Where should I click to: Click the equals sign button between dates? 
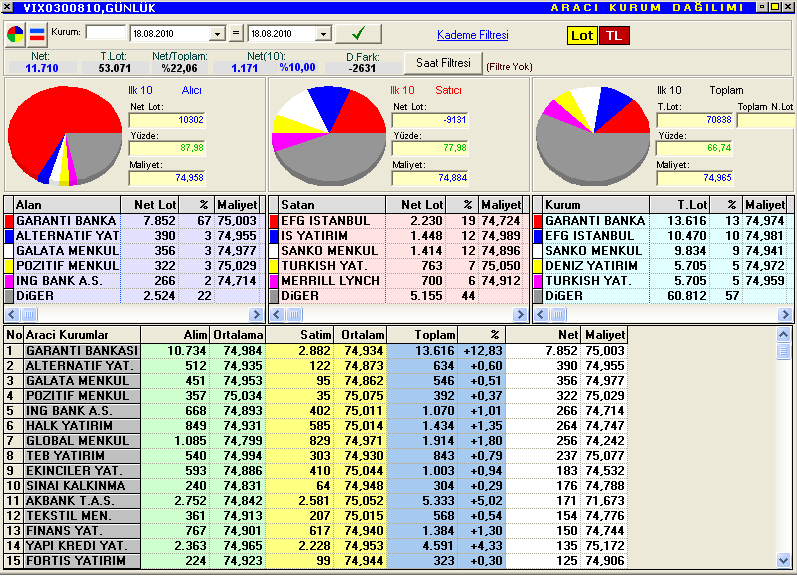click(236, 34)
